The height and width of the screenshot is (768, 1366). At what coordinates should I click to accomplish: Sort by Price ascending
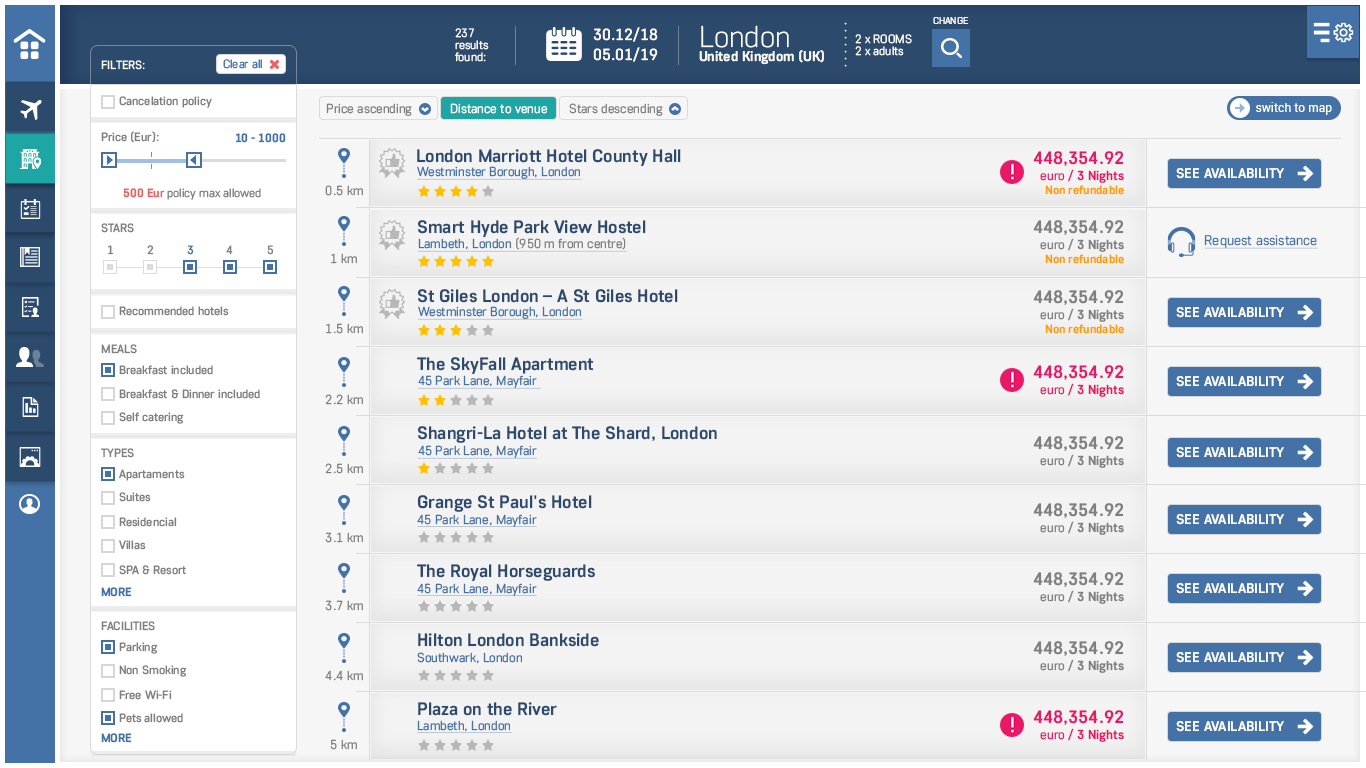pos(379,109)
